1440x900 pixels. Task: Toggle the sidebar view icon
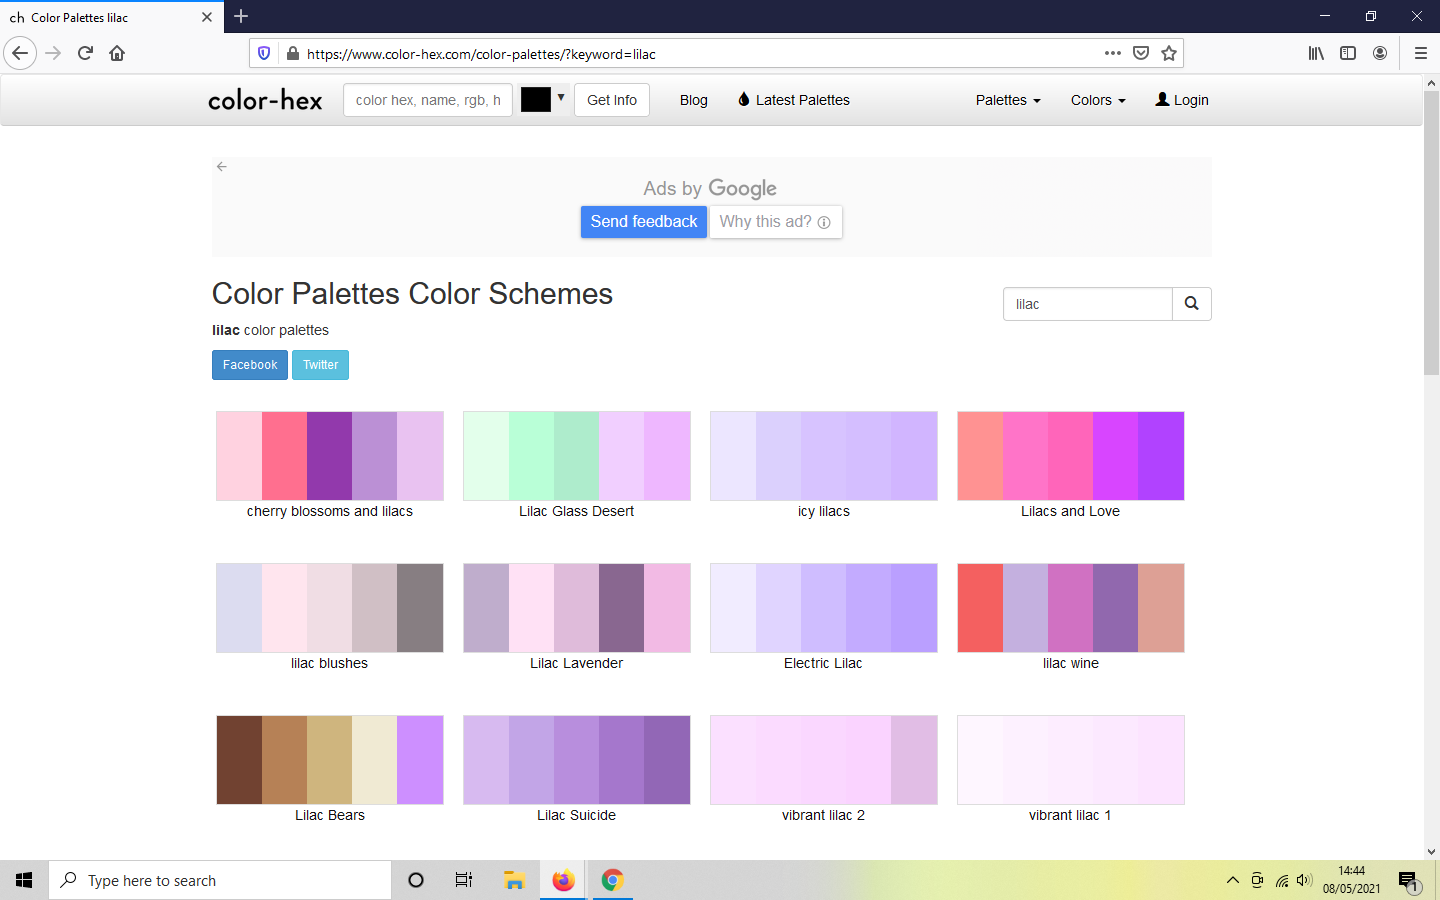1348,53
